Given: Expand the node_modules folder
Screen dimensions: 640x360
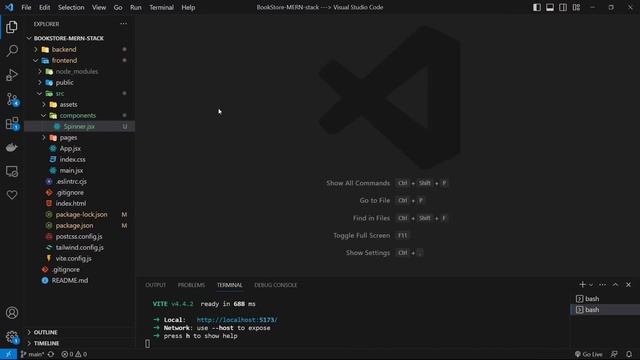Looking at the screenshot, I should 79,71.
